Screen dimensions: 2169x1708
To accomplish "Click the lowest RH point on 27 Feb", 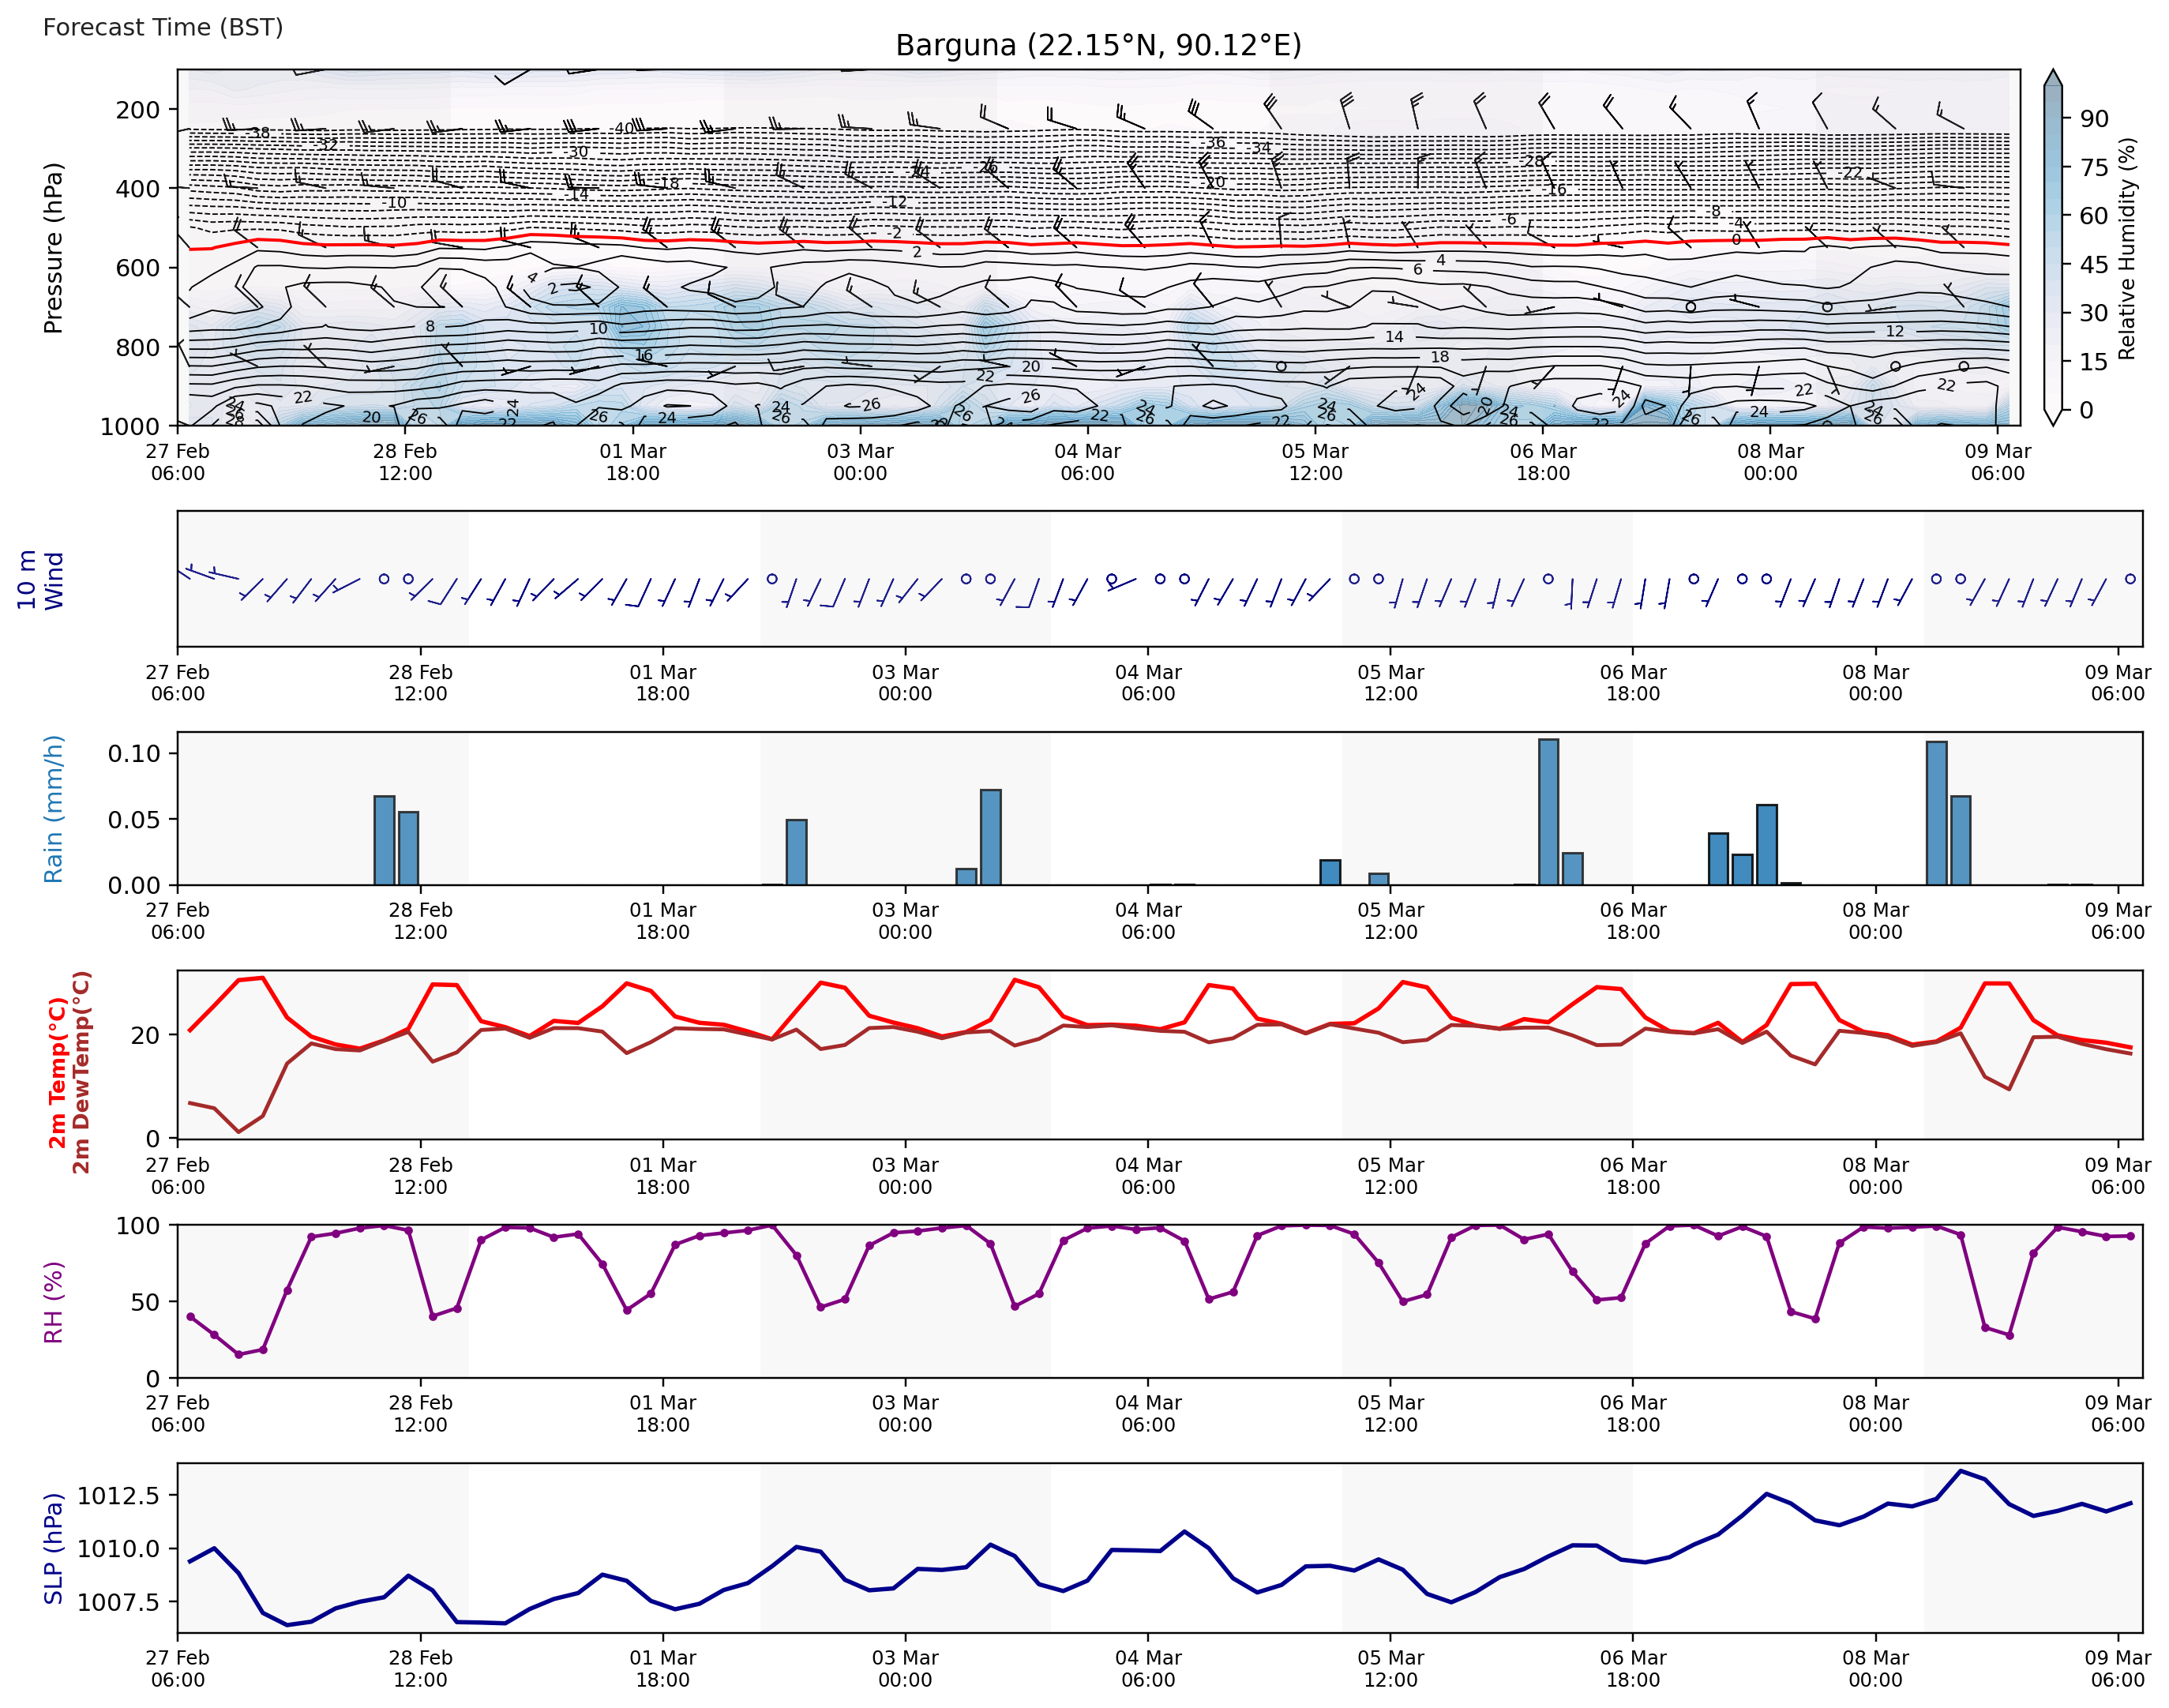I will [238, 1354].
